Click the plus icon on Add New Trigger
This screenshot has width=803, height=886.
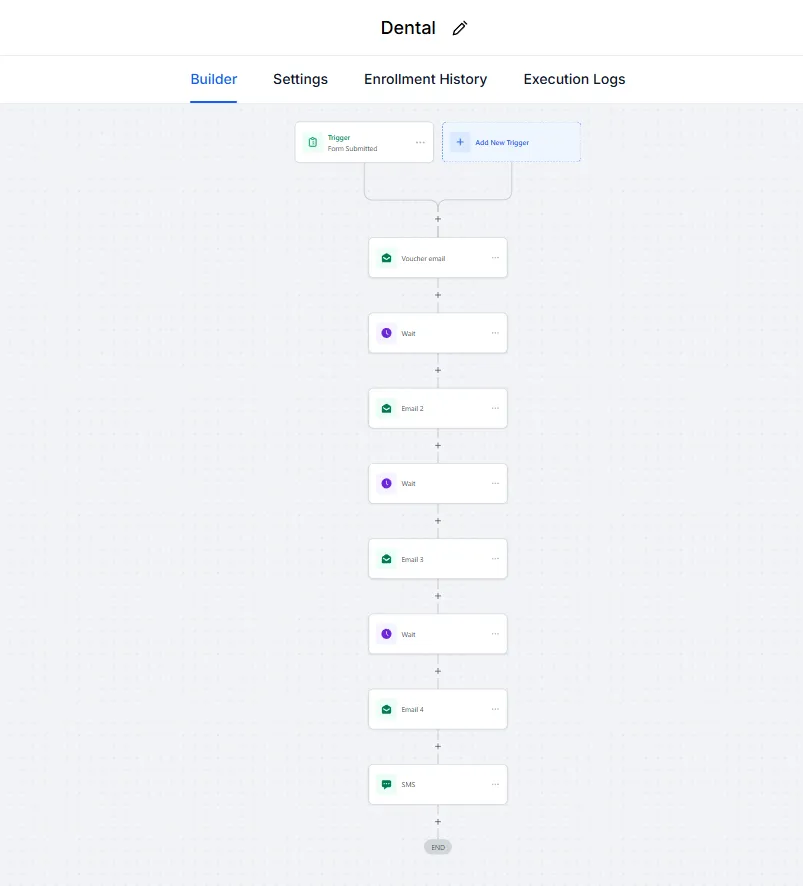(x=460, y=143)
